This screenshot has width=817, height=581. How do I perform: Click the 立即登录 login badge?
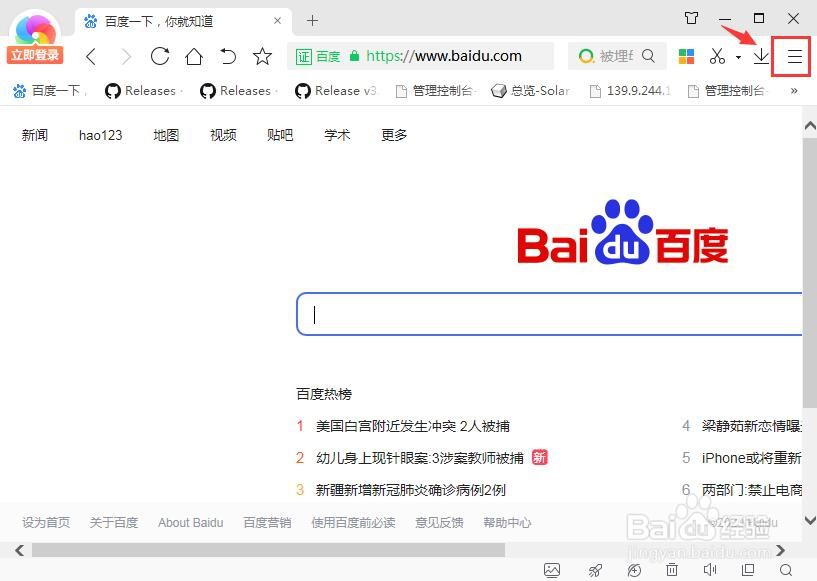35,55
